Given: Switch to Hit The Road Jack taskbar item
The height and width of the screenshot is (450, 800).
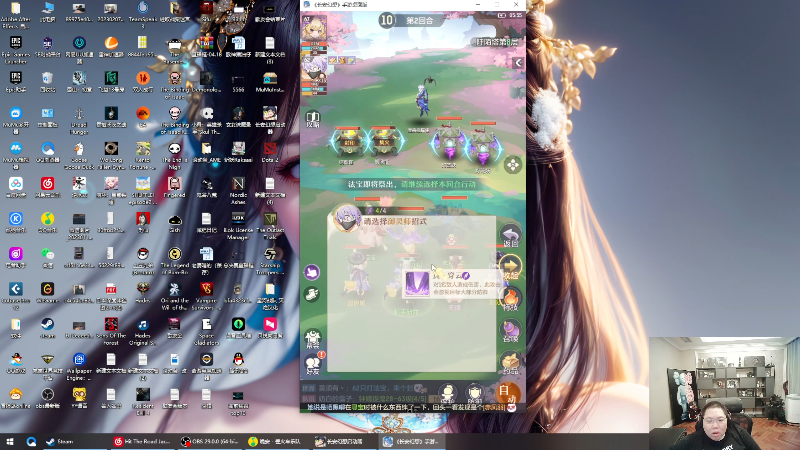Looking at the screenshot, I should coord(142,442).
